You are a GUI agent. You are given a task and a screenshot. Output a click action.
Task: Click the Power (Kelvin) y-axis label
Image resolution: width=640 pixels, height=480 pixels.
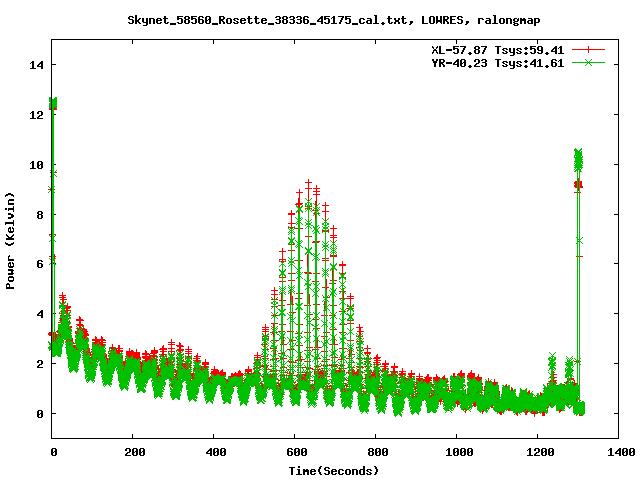click(10, 241)
